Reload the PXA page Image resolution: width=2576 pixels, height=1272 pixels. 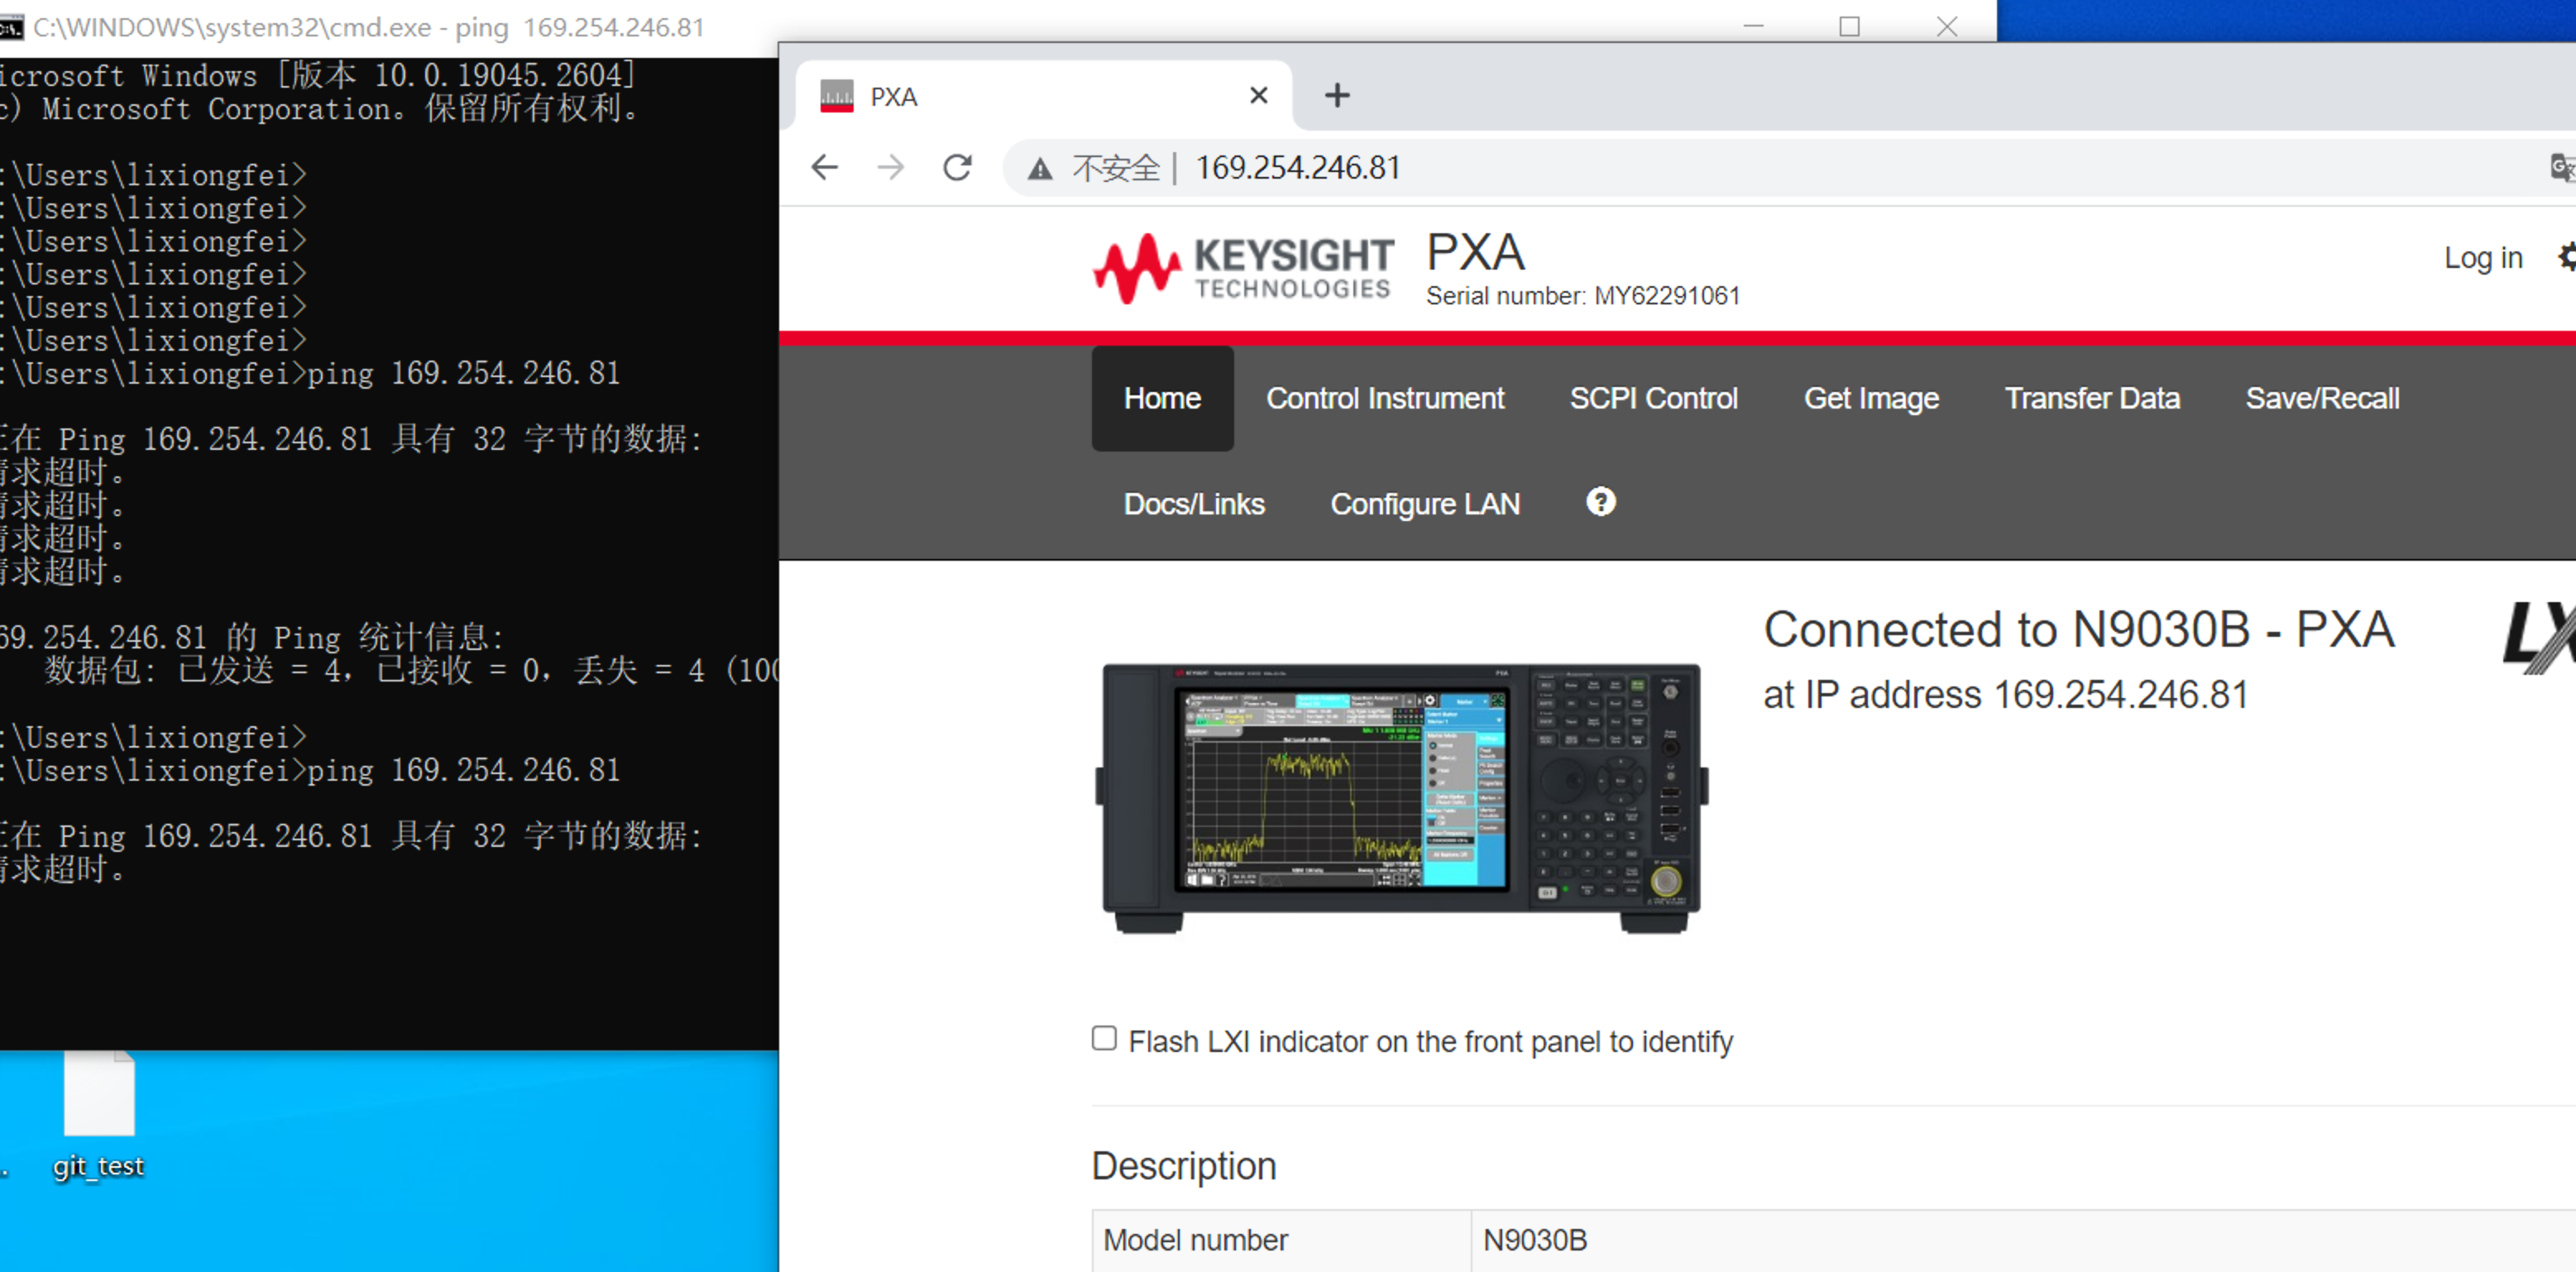pyautogui.click(x=957, y=167)
